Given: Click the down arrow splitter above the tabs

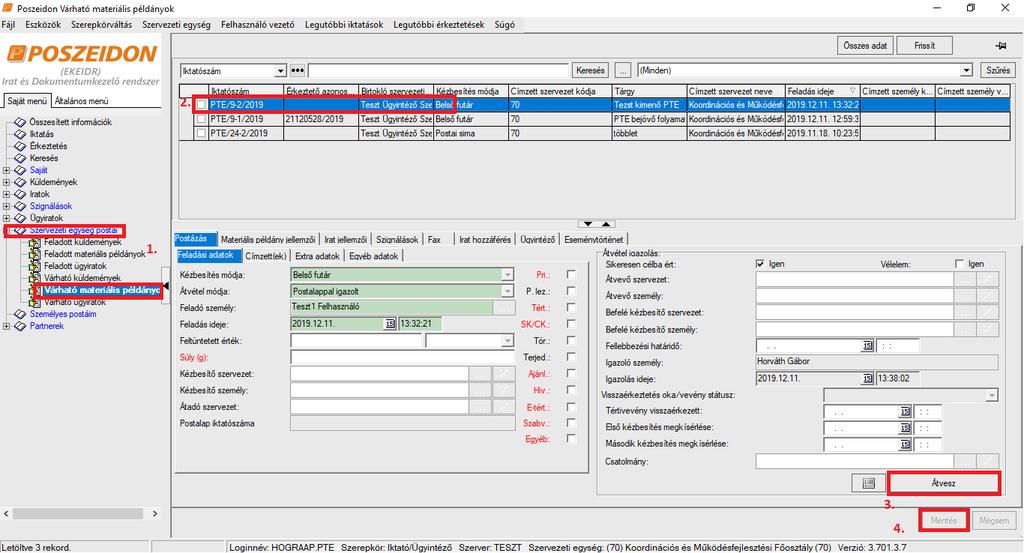Looking at the screenshot, I should point(588,224).
